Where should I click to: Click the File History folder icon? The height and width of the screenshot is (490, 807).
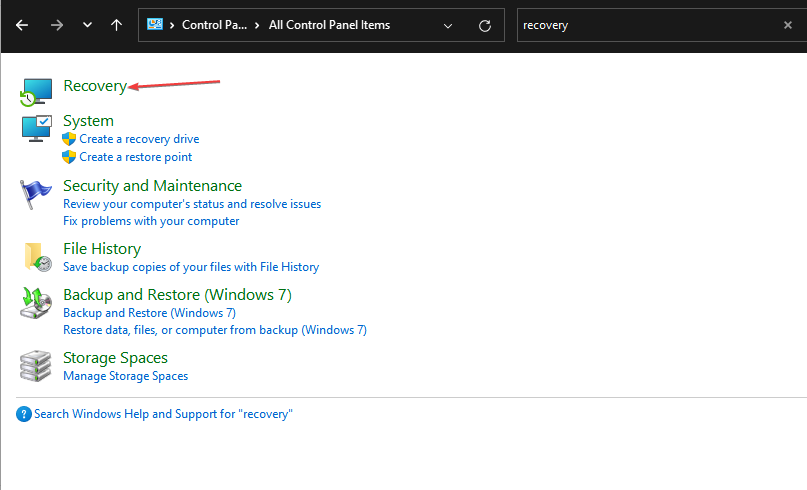click(x=36, y=257)
